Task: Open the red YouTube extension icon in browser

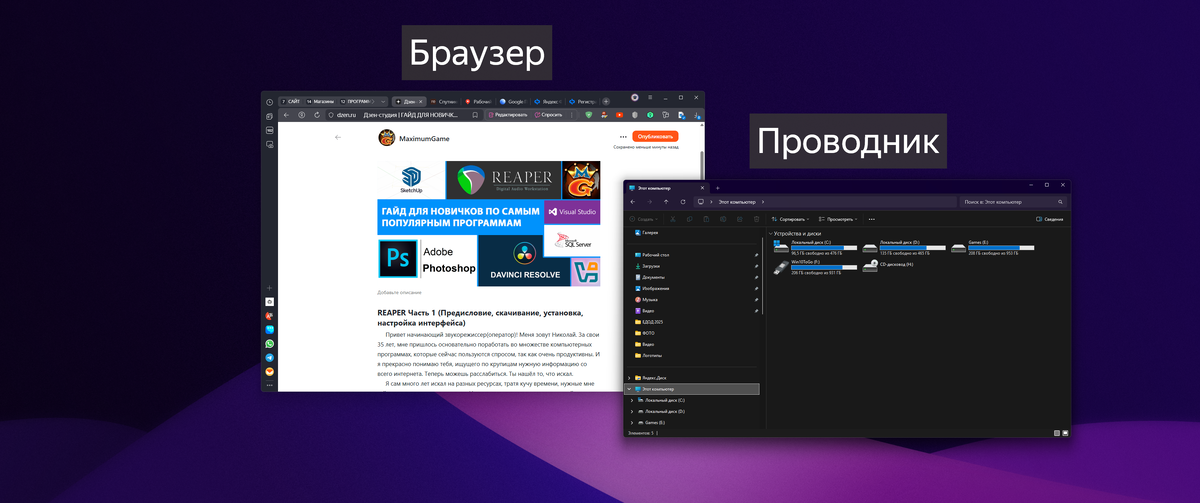Action: (x=619, y=115)
